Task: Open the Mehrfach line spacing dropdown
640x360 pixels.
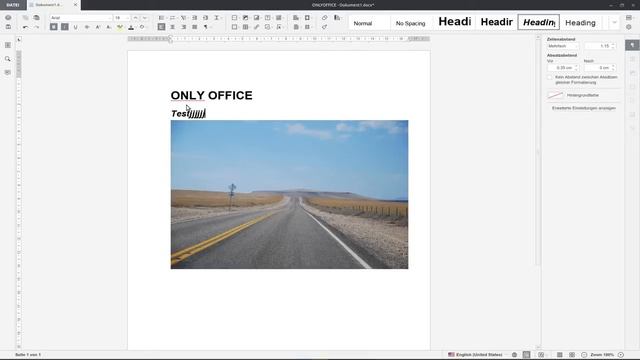Action: (x=563, y=46)
